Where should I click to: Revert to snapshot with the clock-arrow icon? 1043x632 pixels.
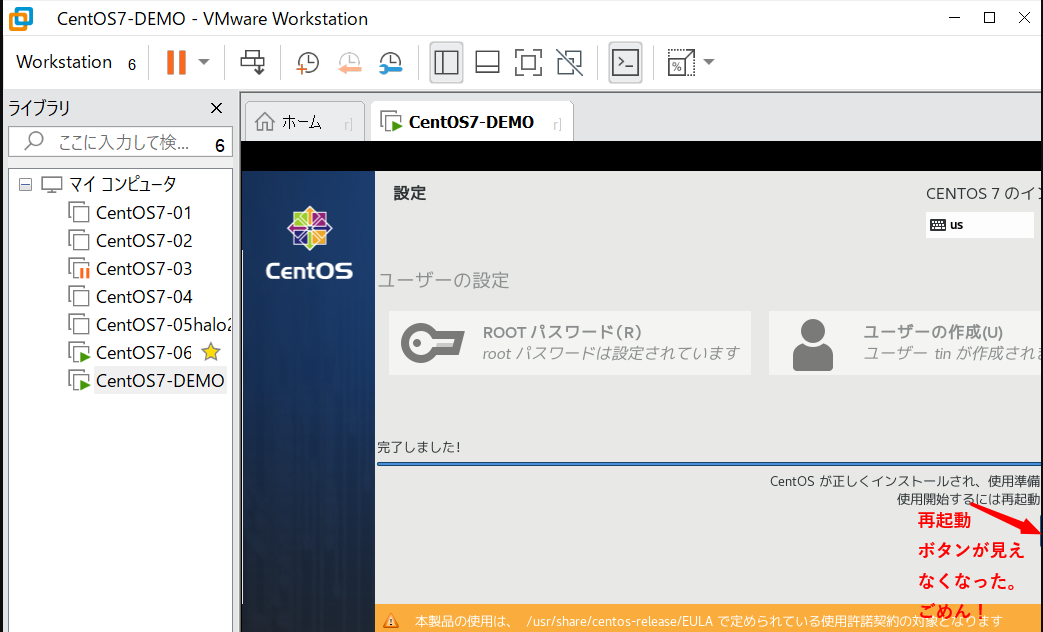click(349, 63)
